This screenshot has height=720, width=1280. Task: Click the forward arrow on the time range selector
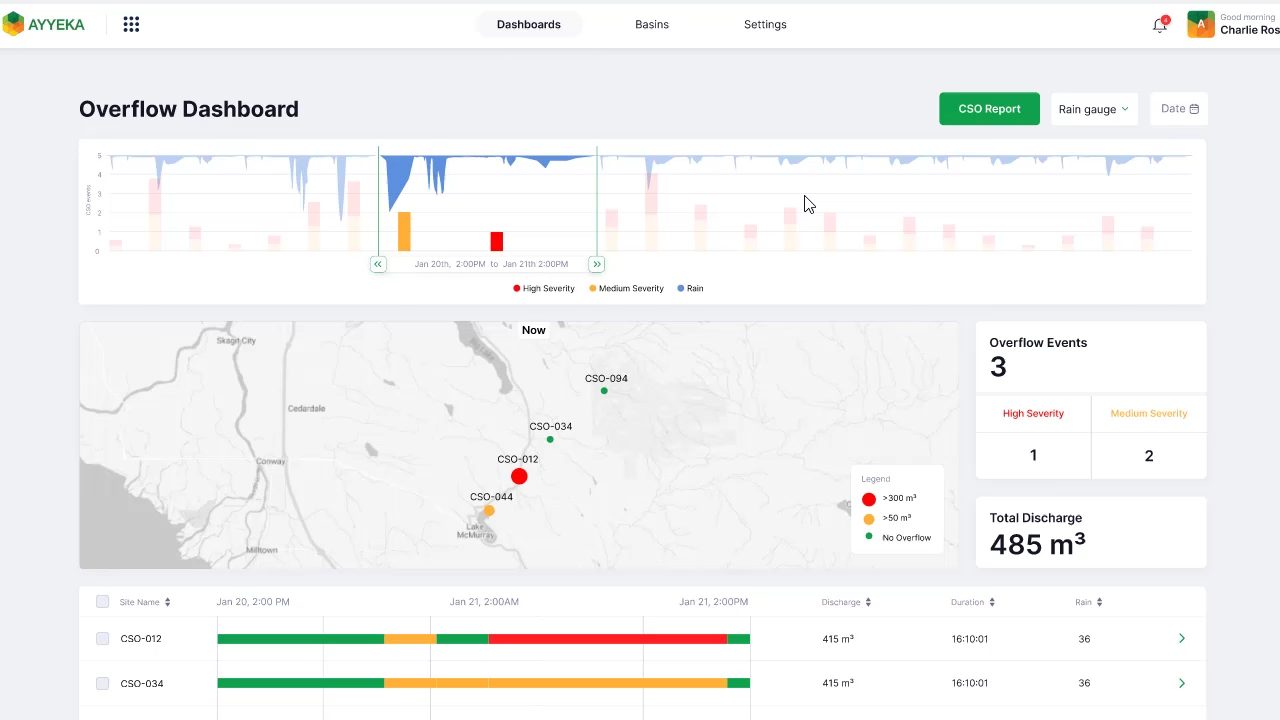coord(597,264)
